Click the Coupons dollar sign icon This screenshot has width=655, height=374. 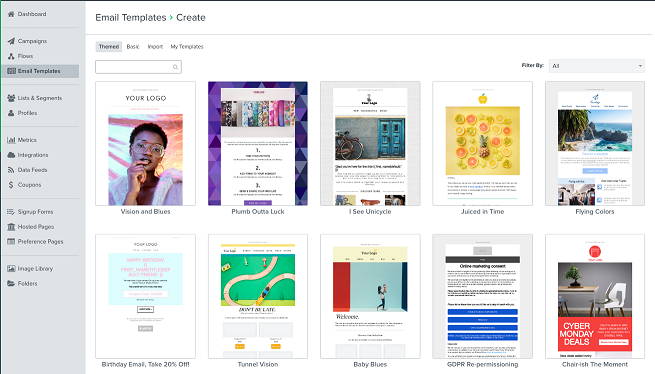click(11, 185)
